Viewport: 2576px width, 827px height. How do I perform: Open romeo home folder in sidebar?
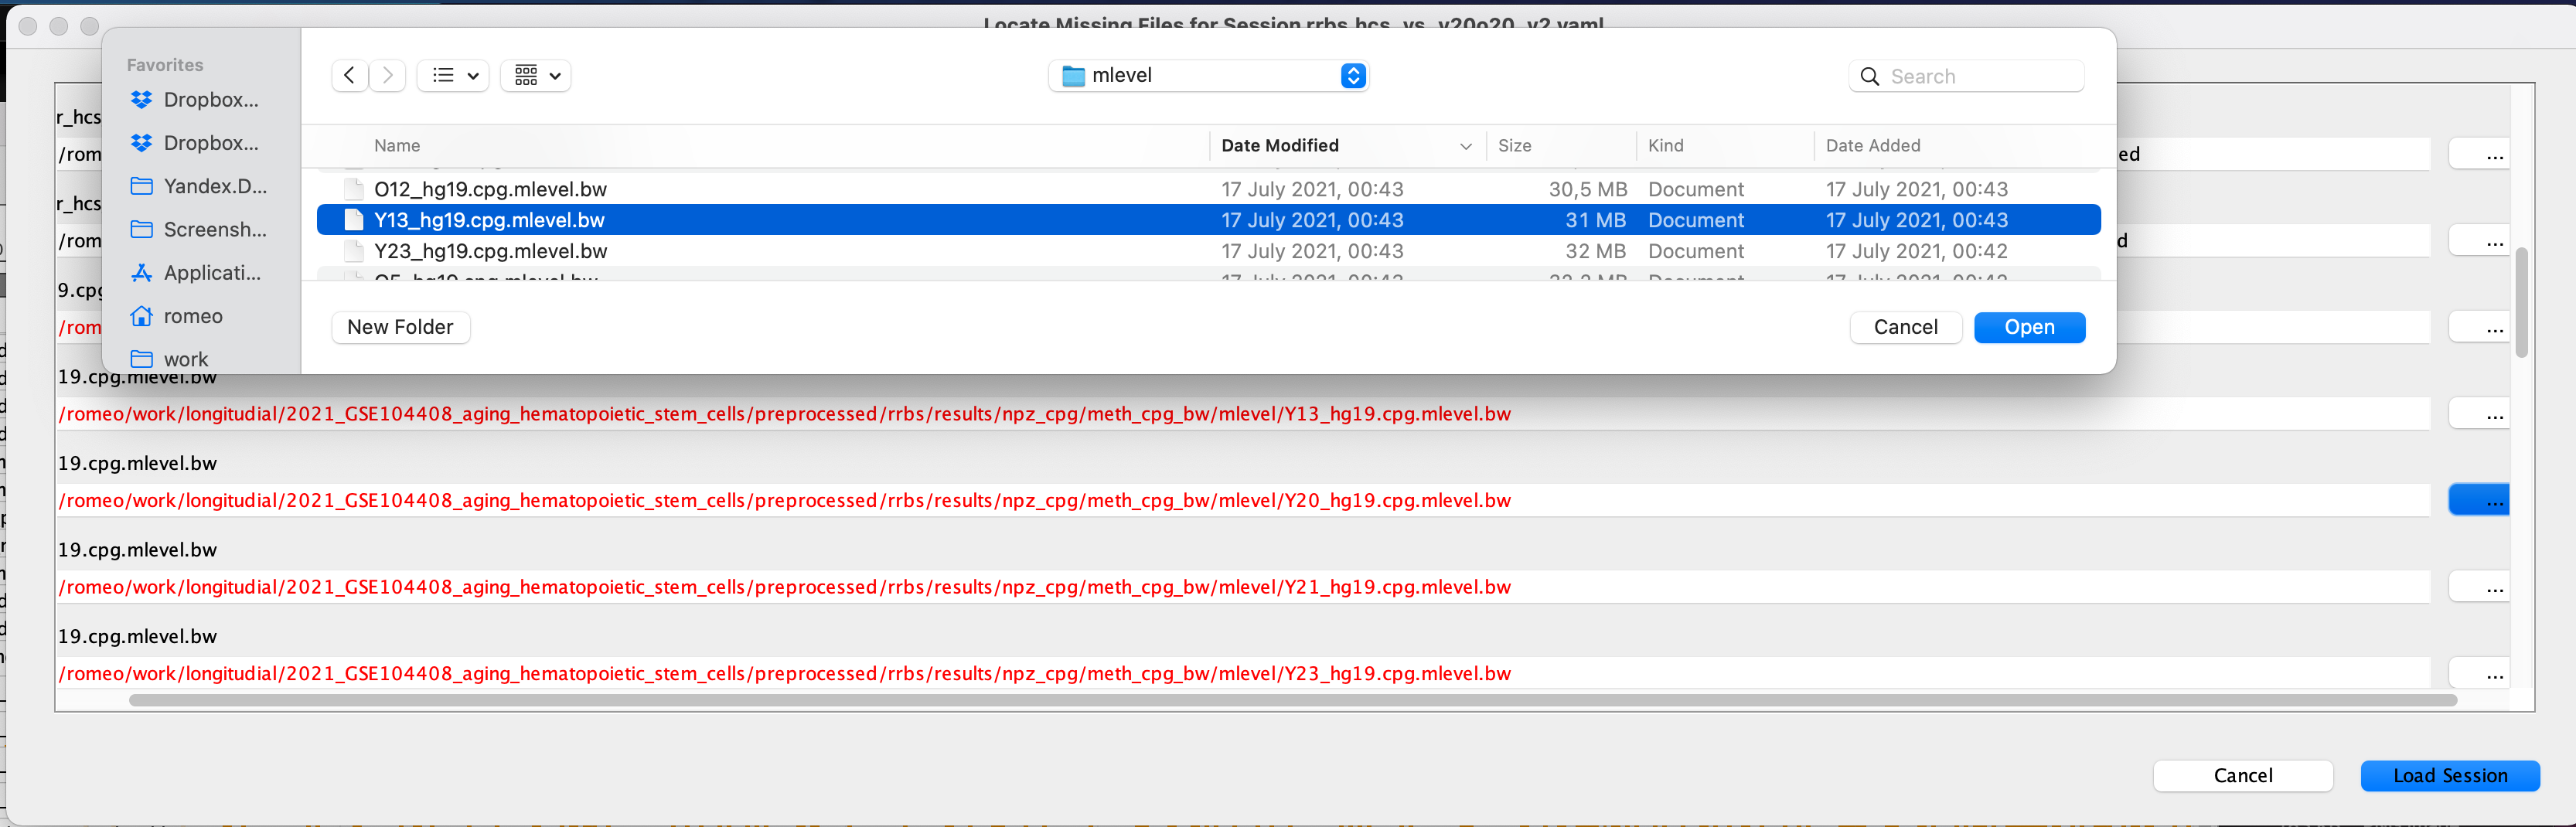pyautogui.click(x=177, y=316)
